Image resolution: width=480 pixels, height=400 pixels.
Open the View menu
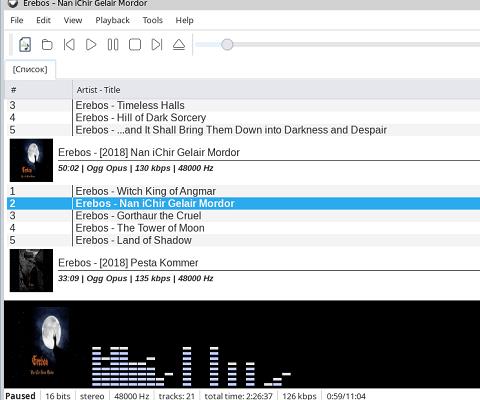(x=73, y=20)
